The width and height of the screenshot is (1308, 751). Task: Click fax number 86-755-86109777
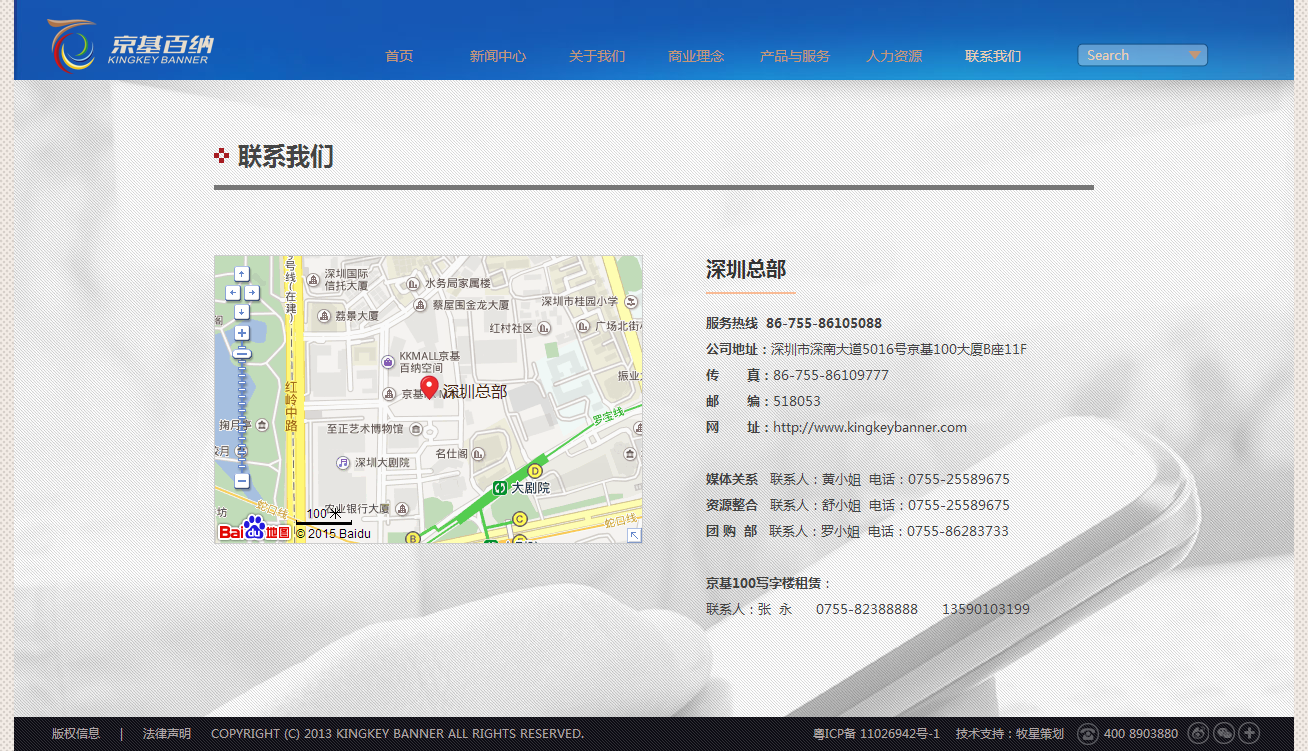click(x=831, y=376)
